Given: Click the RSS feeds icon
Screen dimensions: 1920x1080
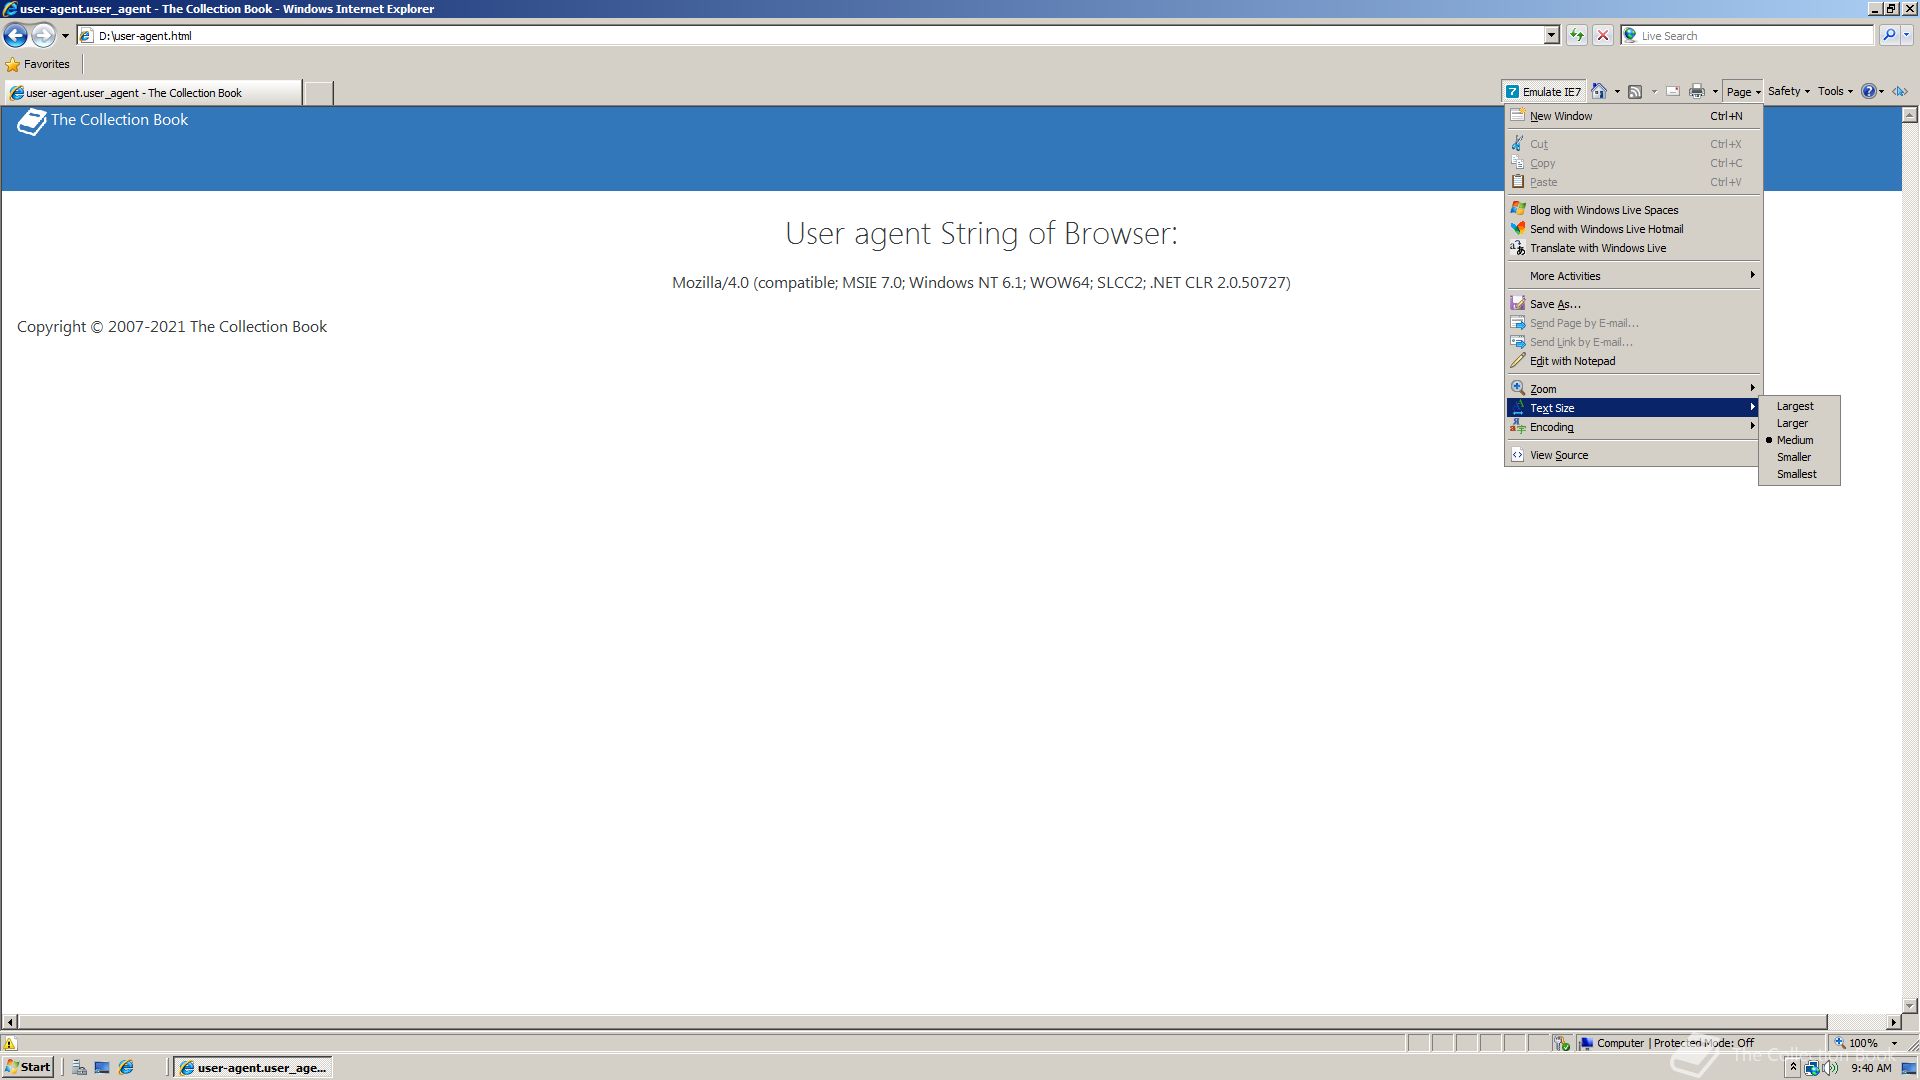Looking at the screenshot, I should 1635,92.
